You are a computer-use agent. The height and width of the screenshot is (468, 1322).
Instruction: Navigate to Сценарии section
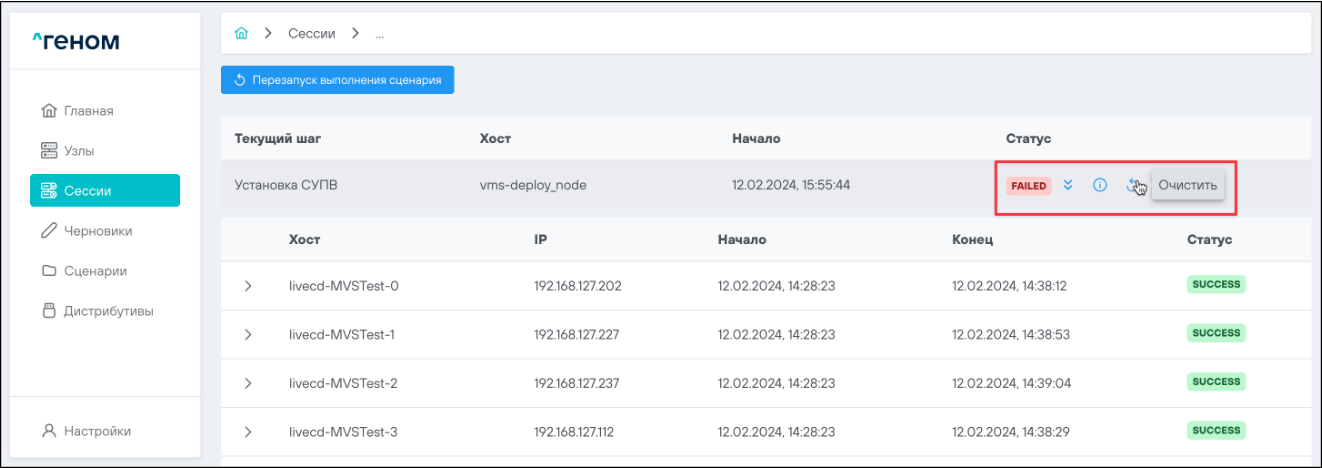pyautogui.click(x=94, y=270)
